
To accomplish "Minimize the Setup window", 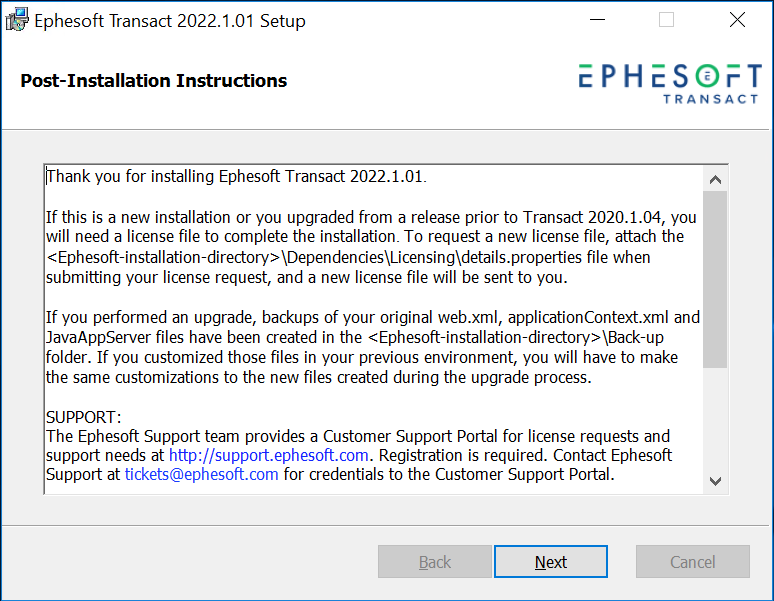I will pyautogui.click(x=597, y=20).
